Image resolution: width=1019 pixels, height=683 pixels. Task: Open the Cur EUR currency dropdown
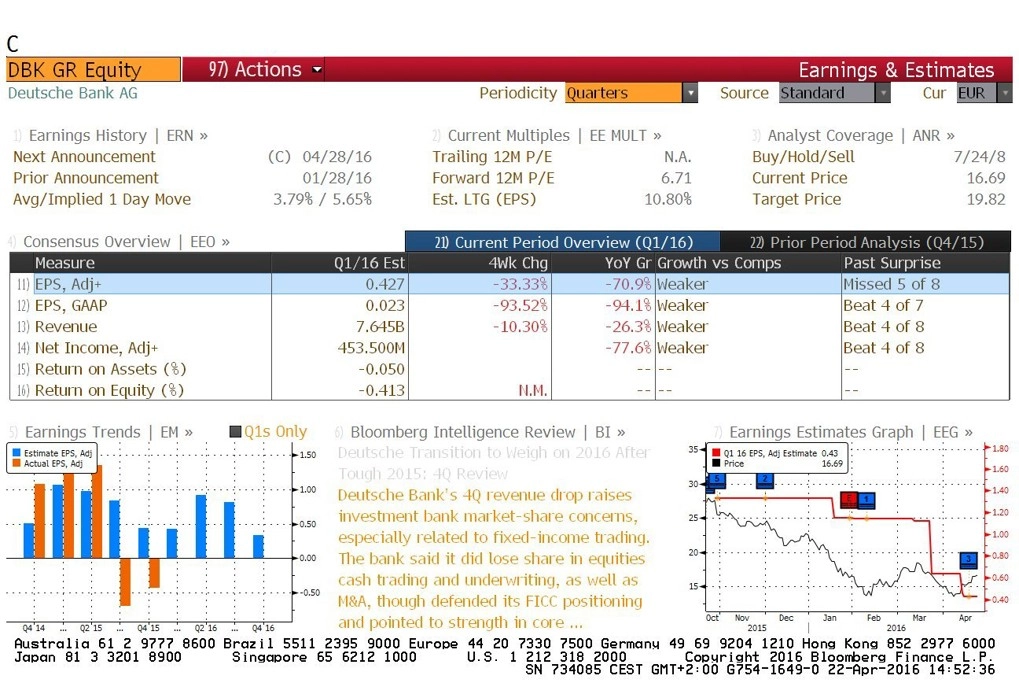984,93
